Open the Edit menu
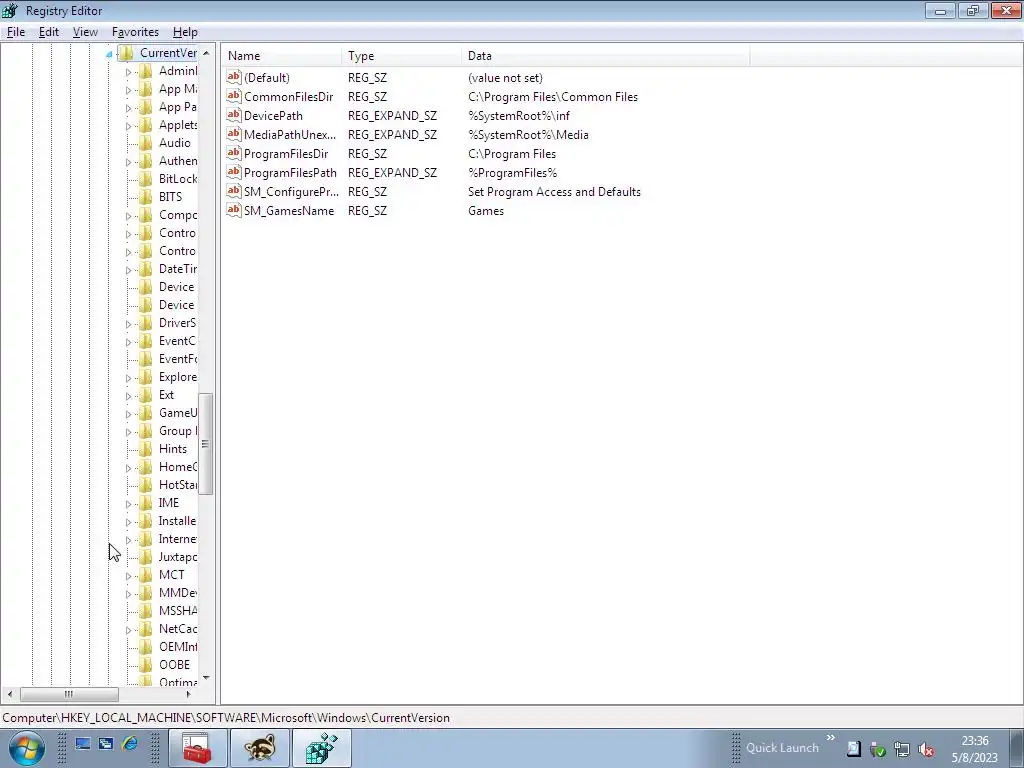This screenshot has height=768, width=1024. coord(49,32)
